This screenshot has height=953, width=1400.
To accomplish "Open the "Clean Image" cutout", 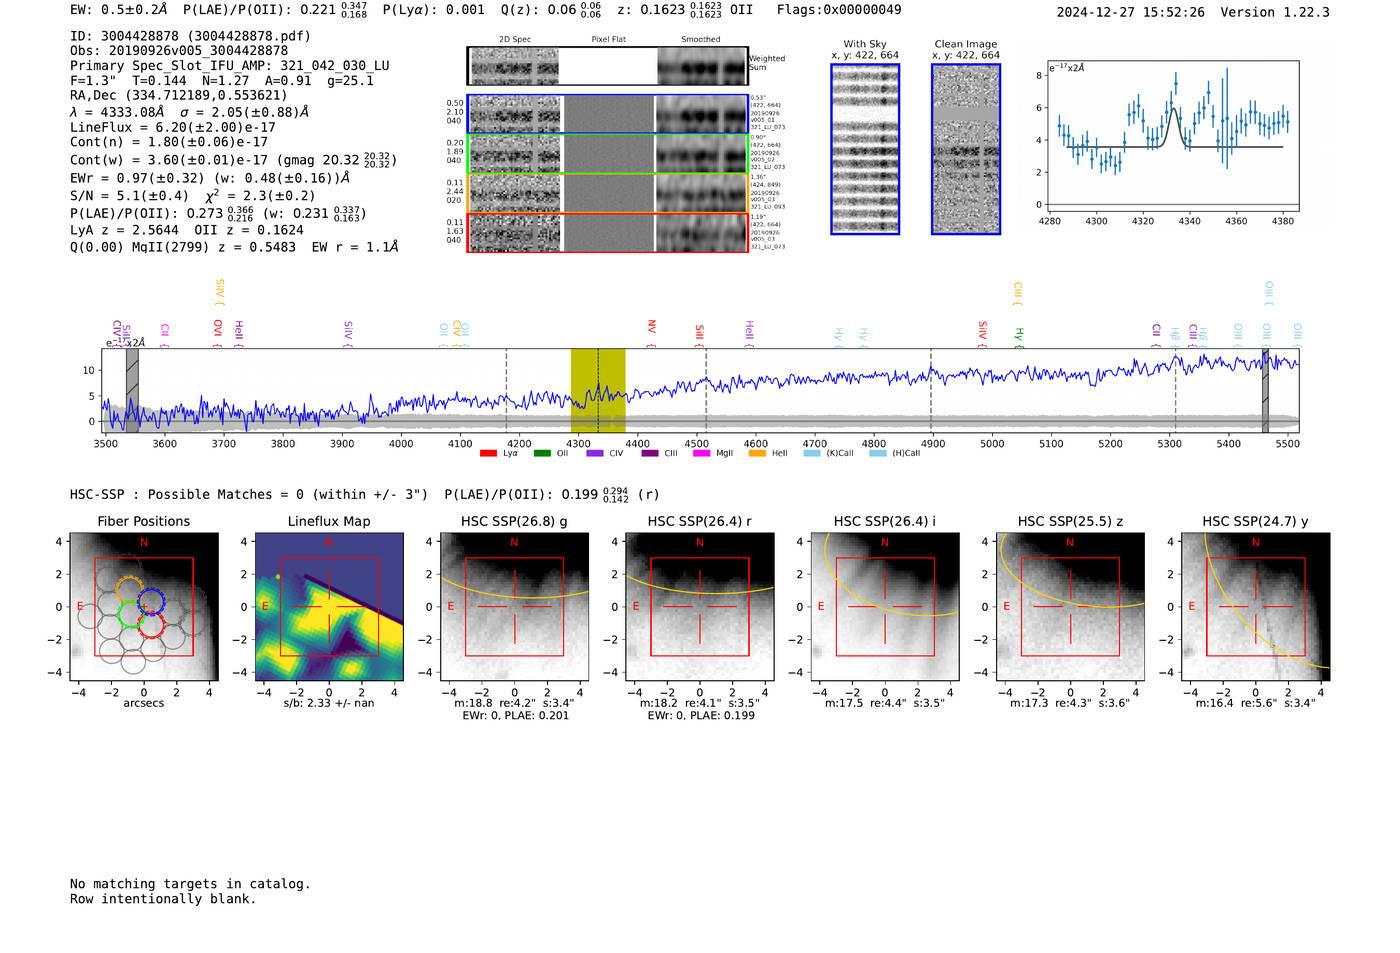I will [x=966, y=149].
